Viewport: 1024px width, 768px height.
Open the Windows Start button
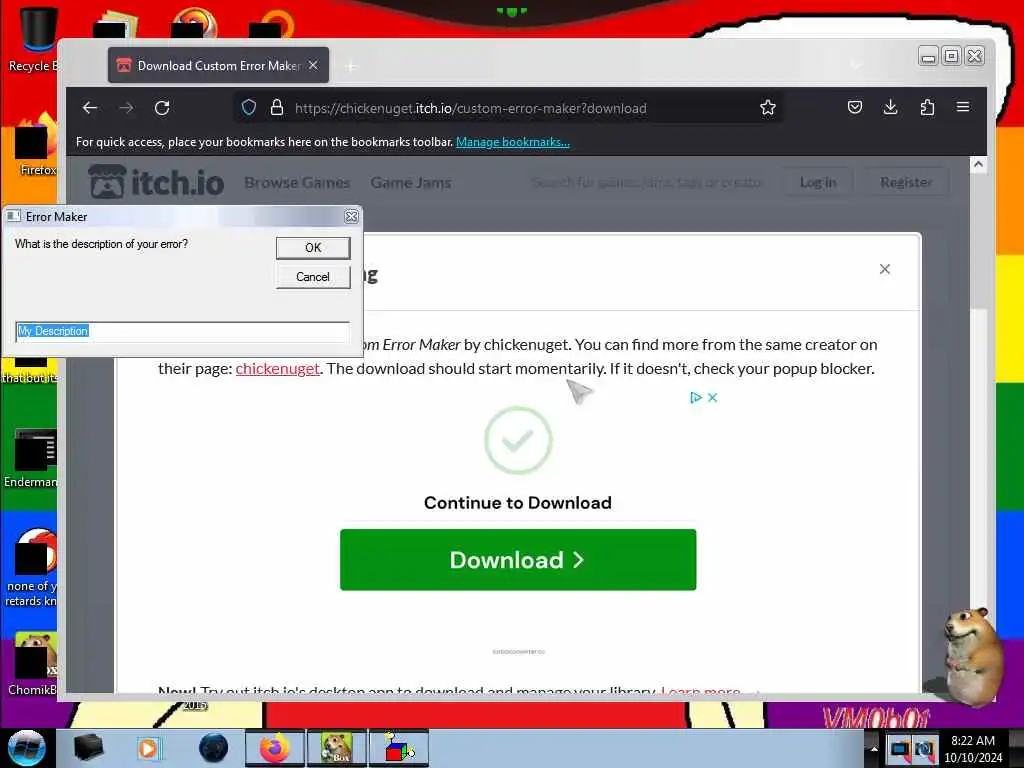pos(26,748)
